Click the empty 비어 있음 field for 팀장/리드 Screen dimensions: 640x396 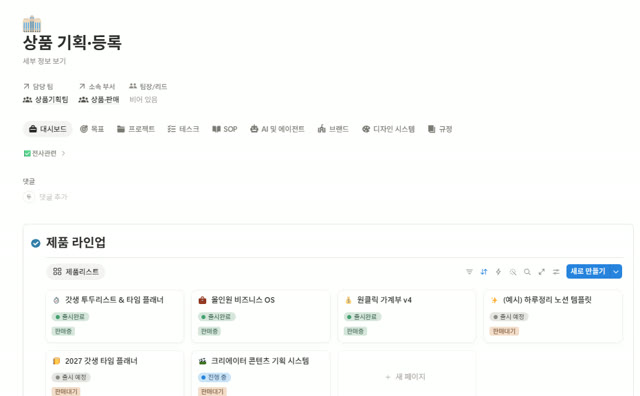143,100
